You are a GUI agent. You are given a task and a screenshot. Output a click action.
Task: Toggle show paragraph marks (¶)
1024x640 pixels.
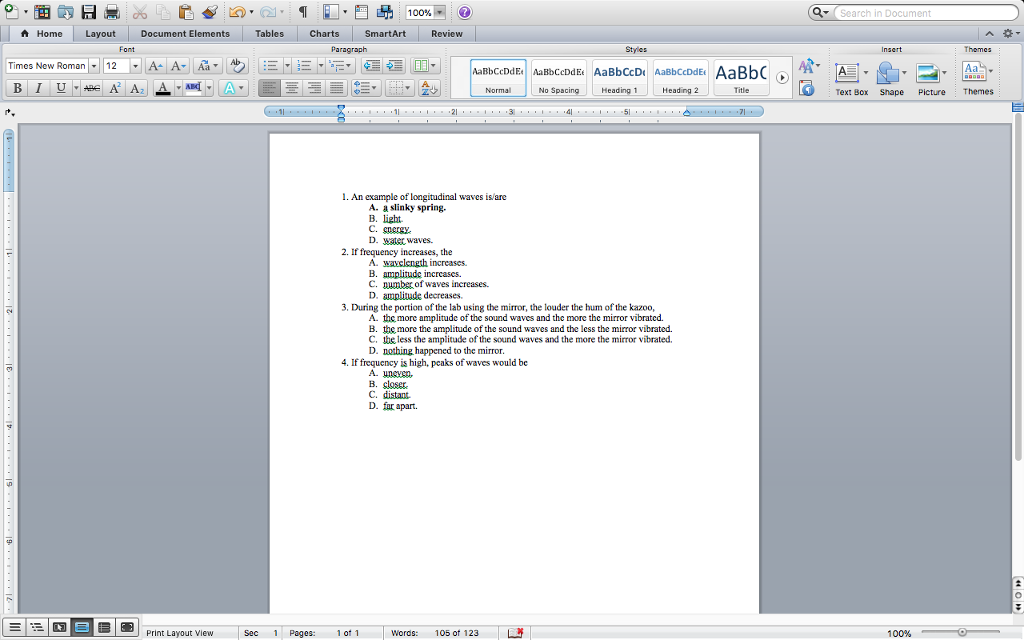(x=302, y=13)
